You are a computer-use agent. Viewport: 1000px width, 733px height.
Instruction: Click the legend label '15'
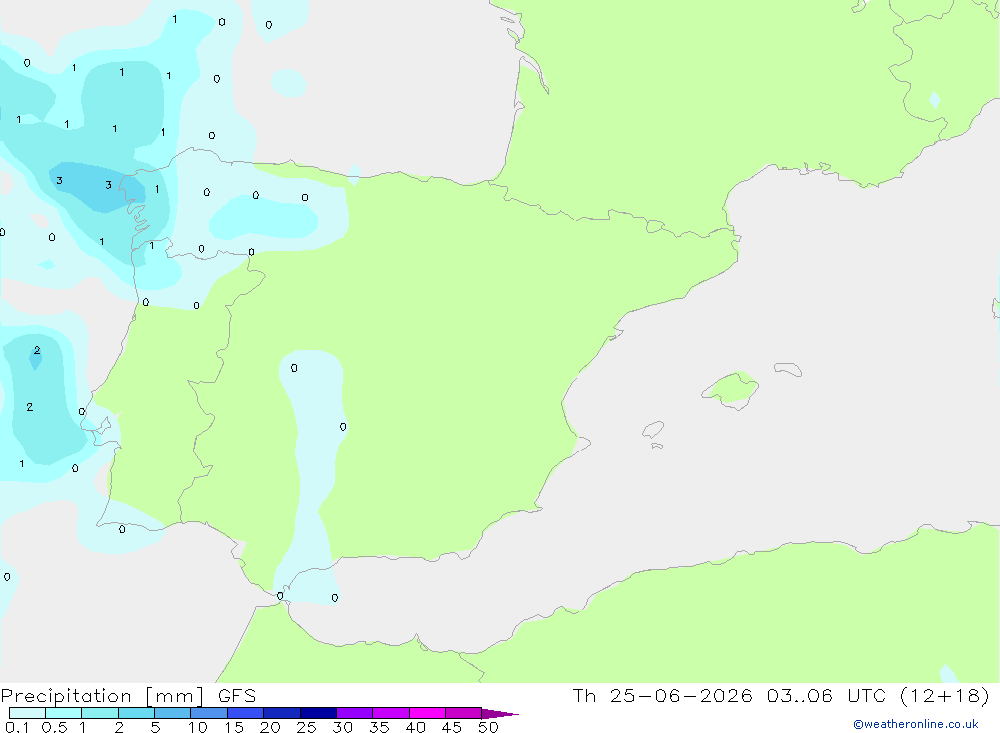point(234,727)
